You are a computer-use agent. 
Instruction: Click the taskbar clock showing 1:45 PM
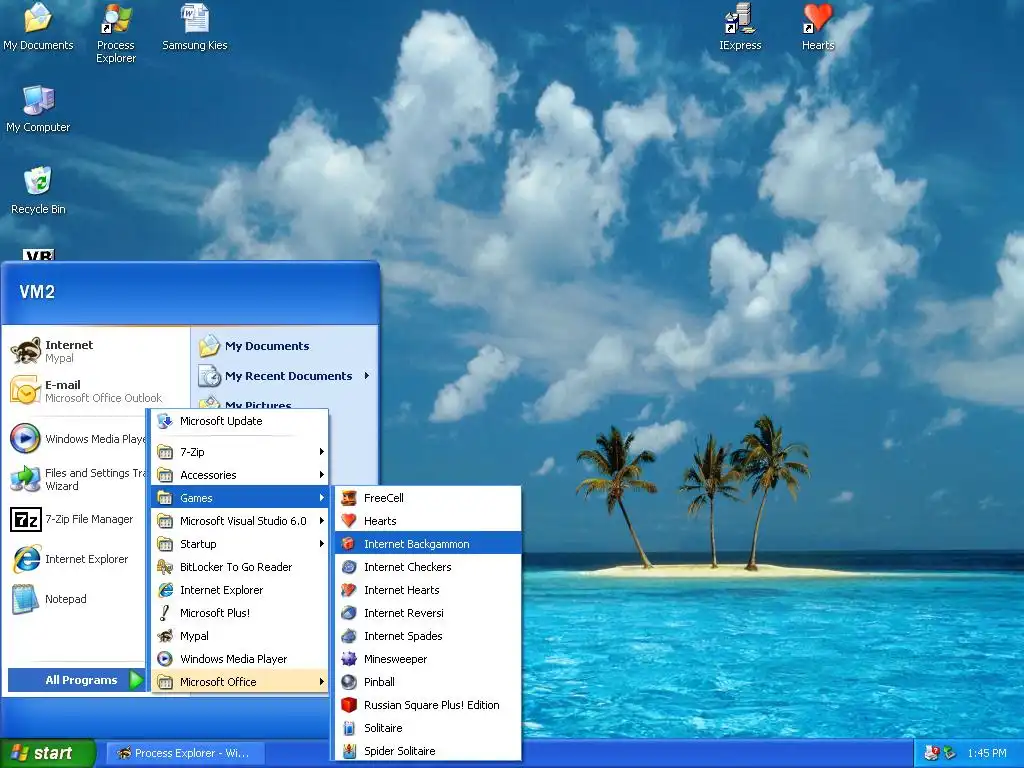[987, 753]
